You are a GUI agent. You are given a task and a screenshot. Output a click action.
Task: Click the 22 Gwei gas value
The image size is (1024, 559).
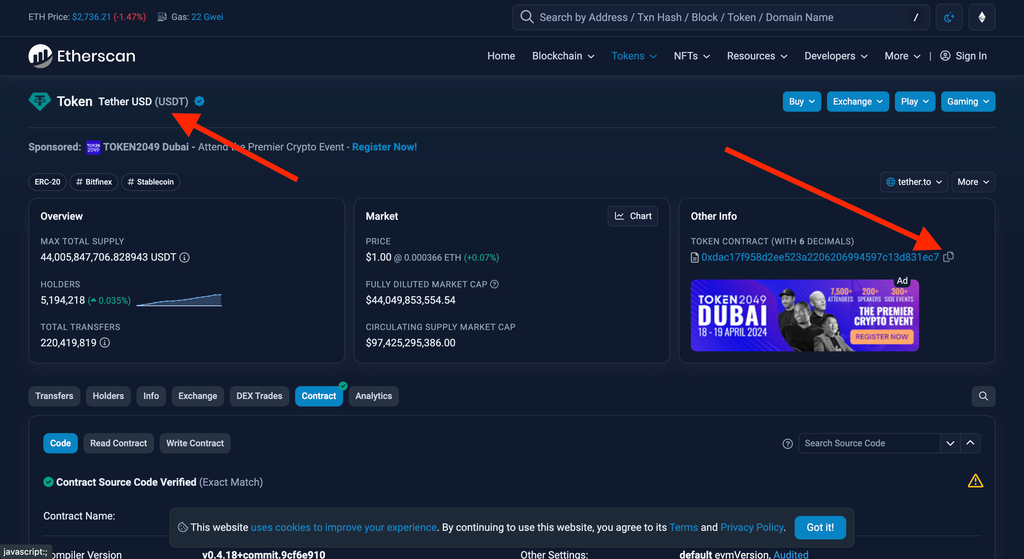pos(207,17)
